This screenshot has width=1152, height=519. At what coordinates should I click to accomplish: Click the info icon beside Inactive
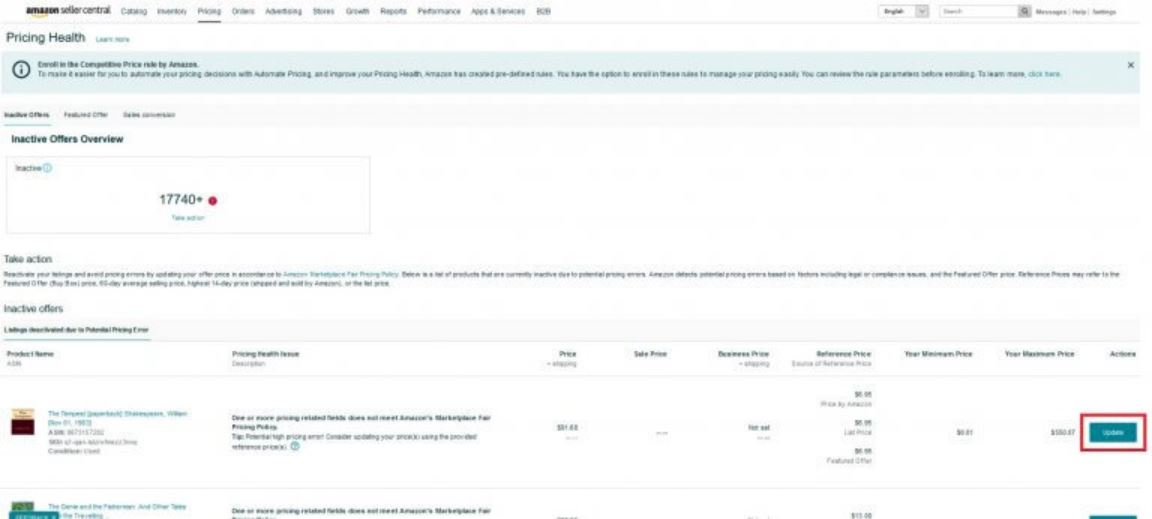[x=48, y=168]
